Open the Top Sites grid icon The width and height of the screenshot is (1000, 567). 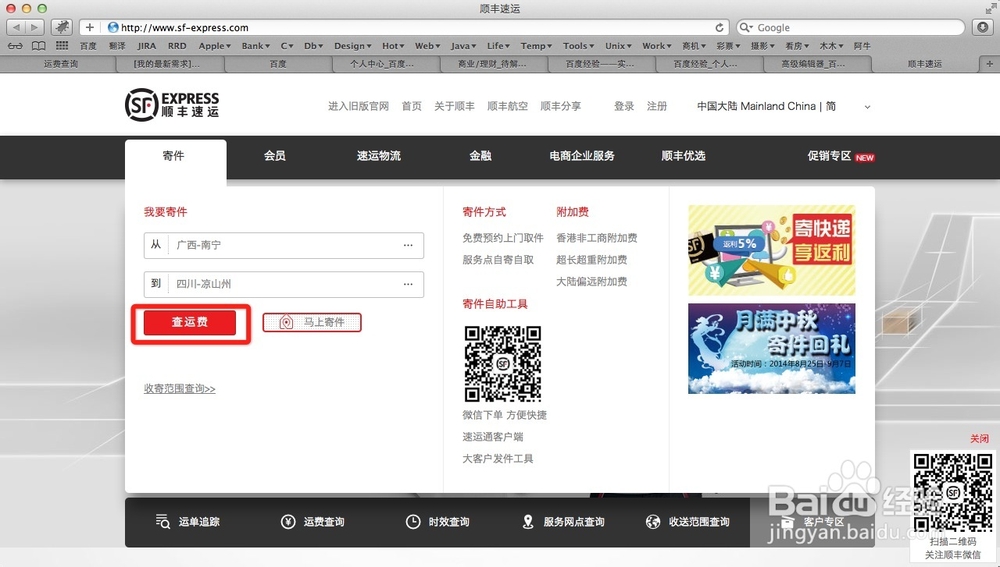pyautogui.click(x=62, y=46)
